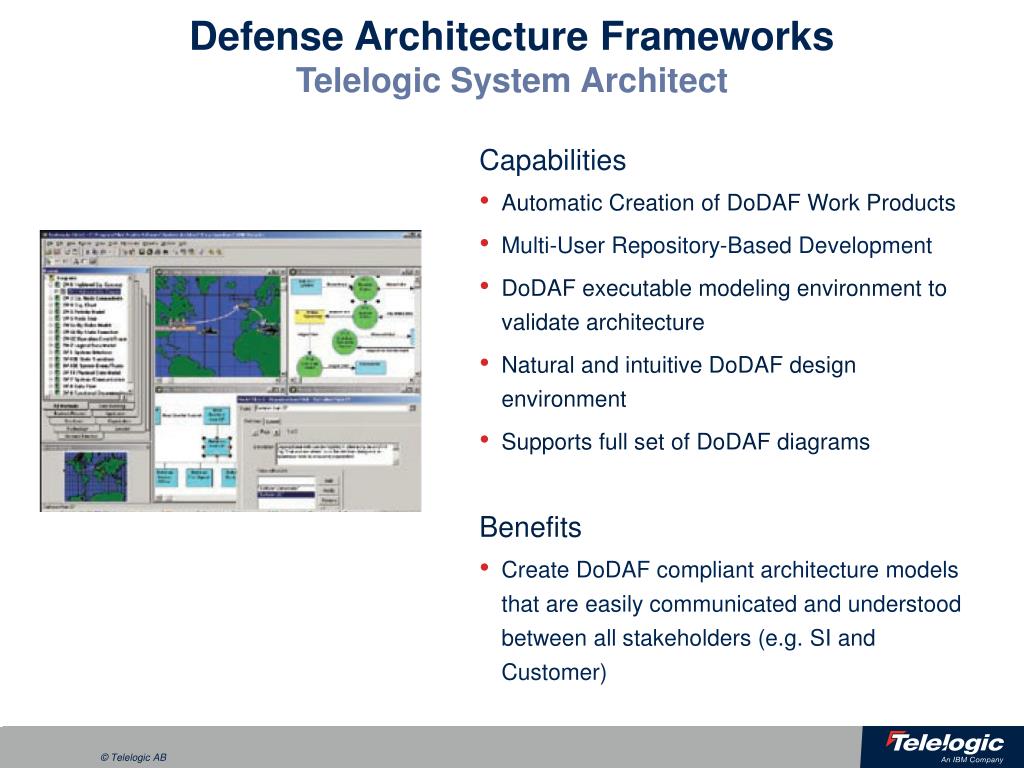Select the "DoDAF executable modeling environment" bullet
Screen dimensions: 1024x768
pos(724,305)
